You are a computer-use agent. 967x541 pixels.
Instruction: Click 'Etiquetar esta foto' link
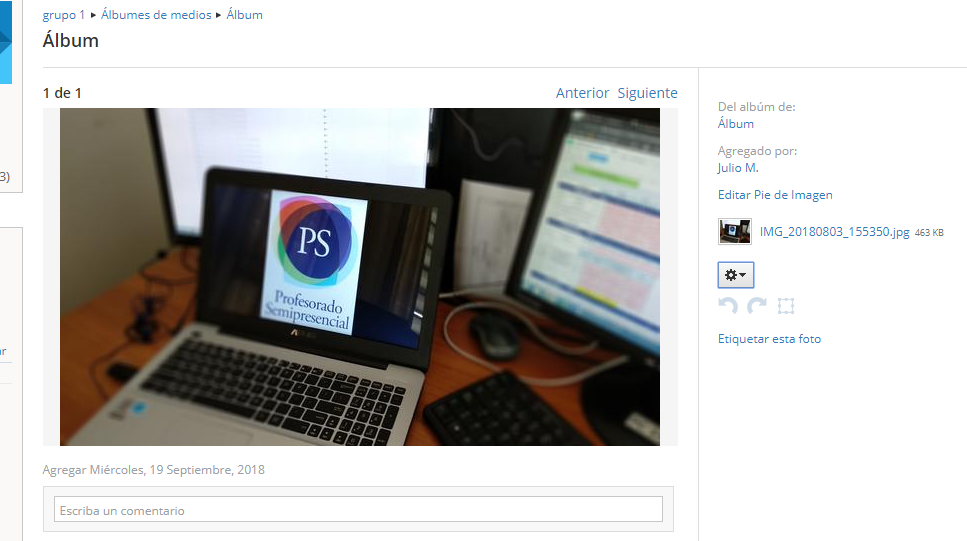769,339
